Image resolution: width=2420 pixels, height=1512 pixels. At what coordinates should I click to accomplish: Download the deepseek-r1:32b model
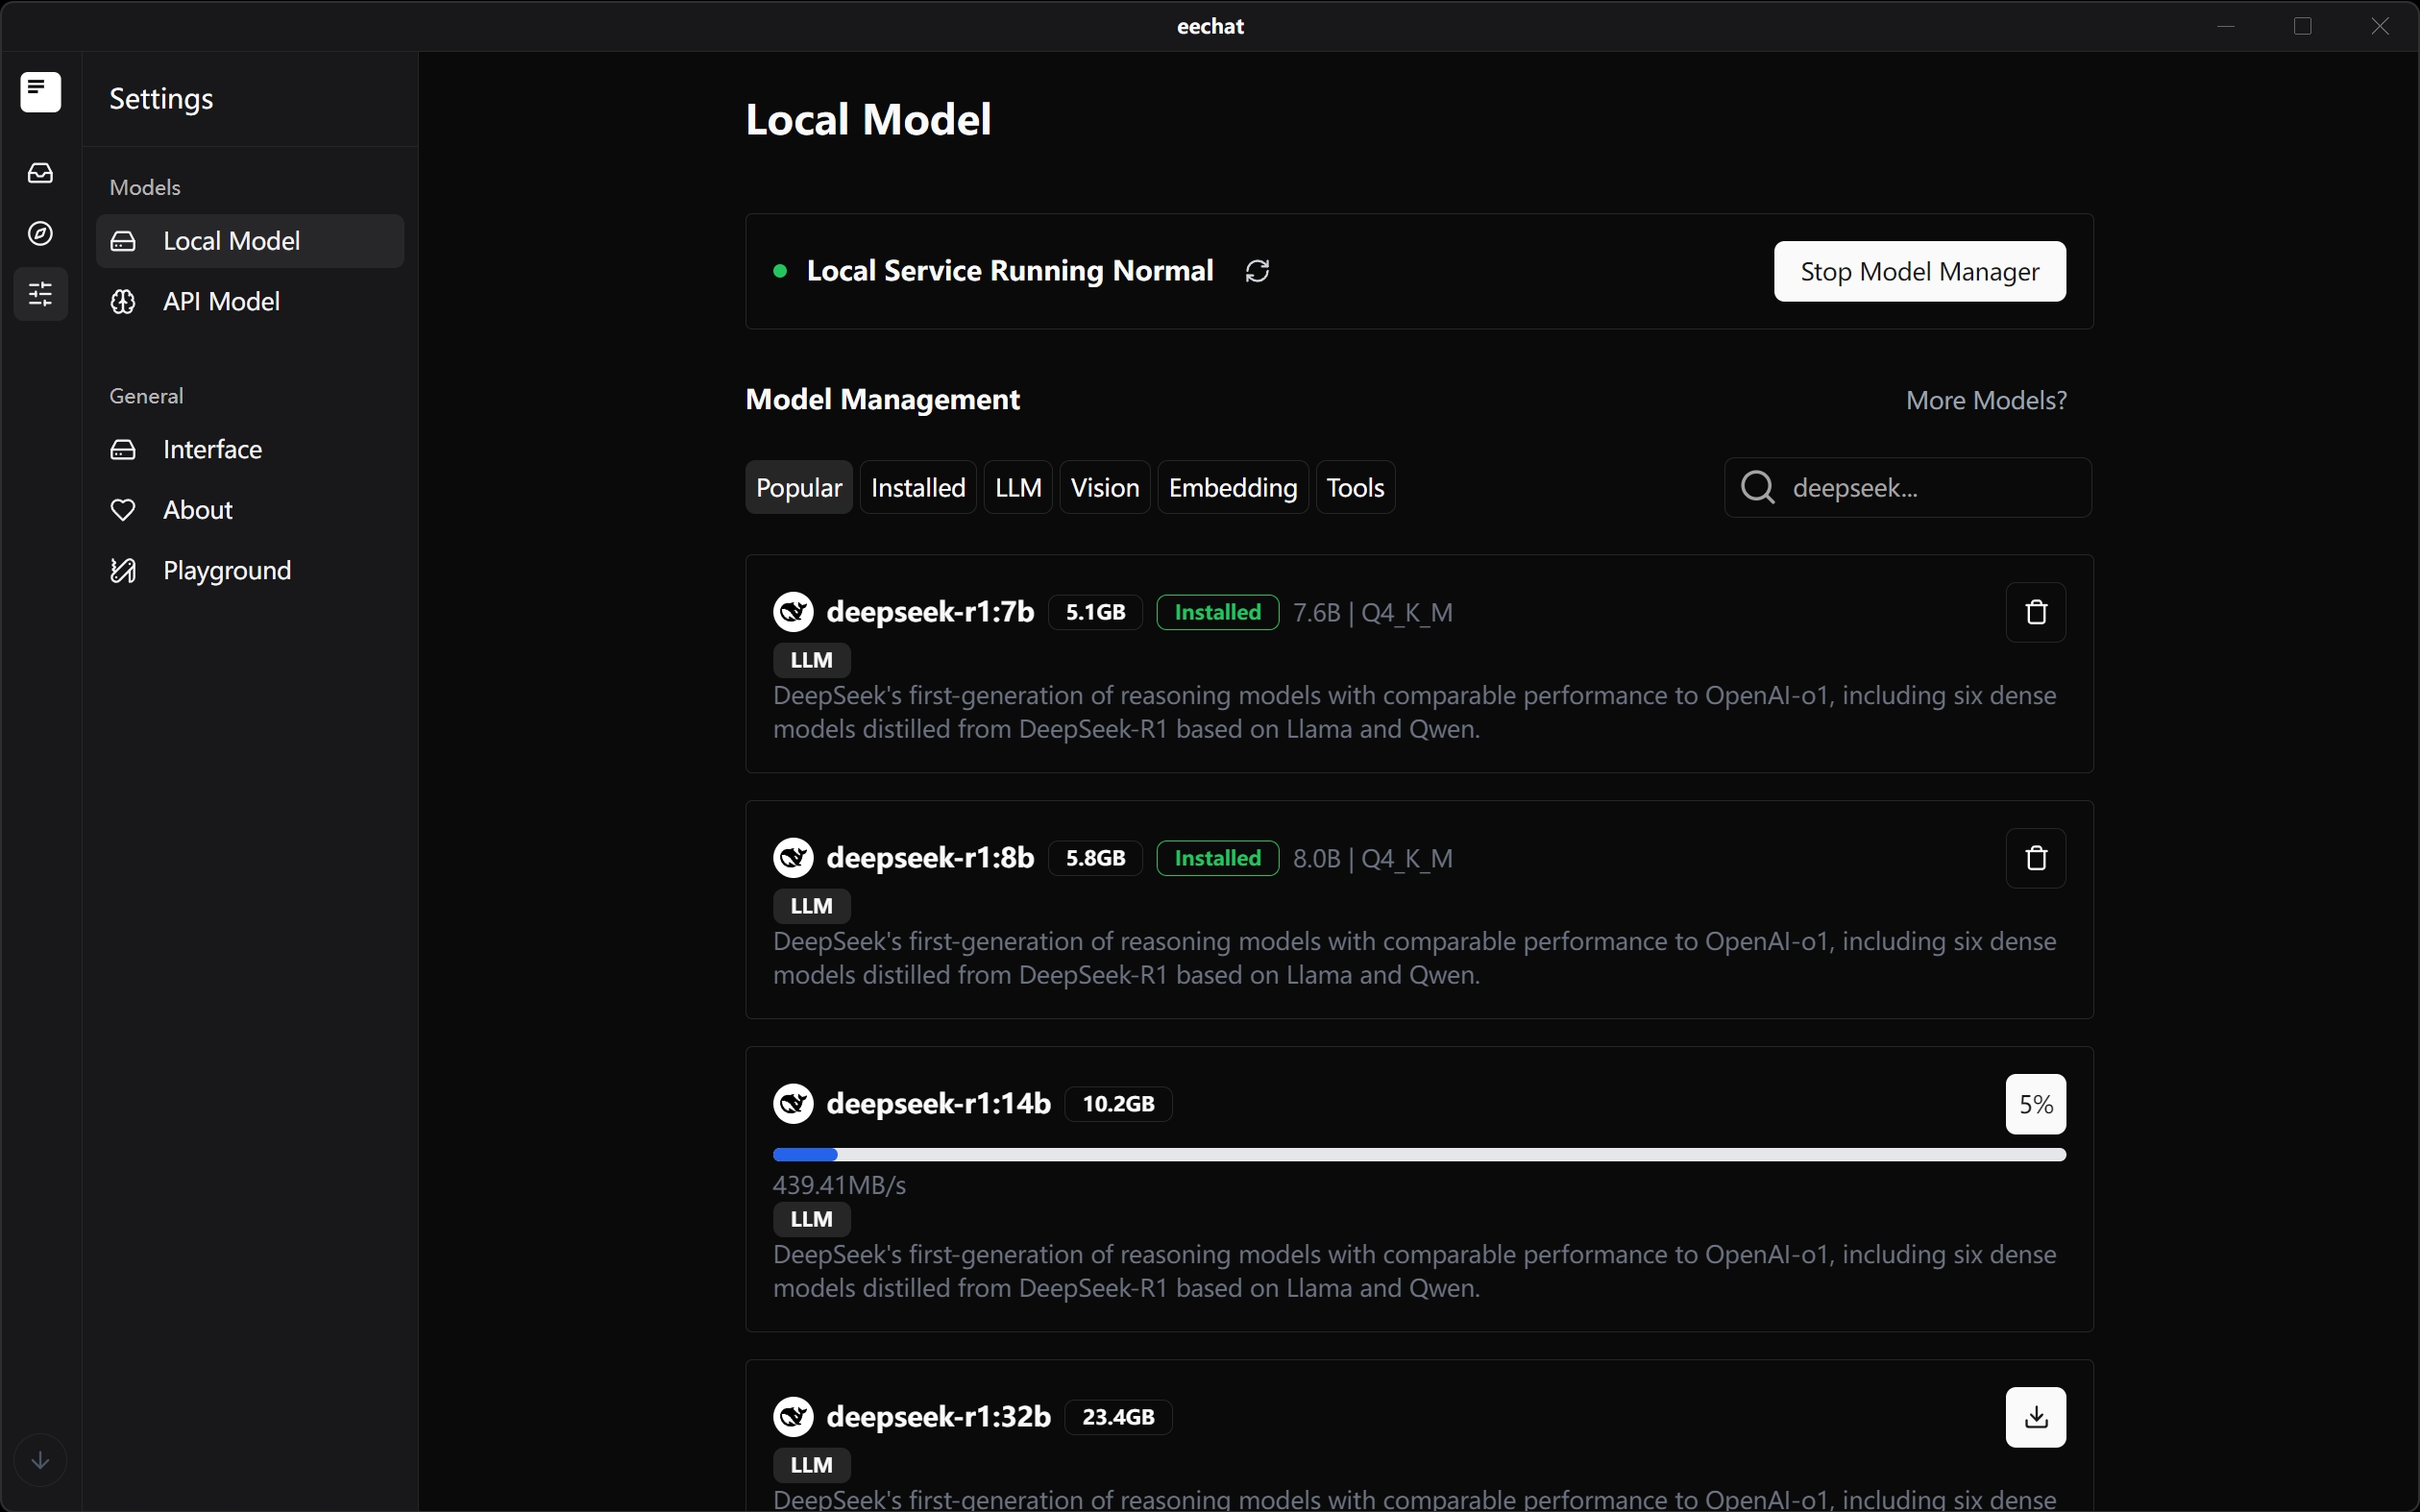pyautogui.click(x=2035, y=1417)
